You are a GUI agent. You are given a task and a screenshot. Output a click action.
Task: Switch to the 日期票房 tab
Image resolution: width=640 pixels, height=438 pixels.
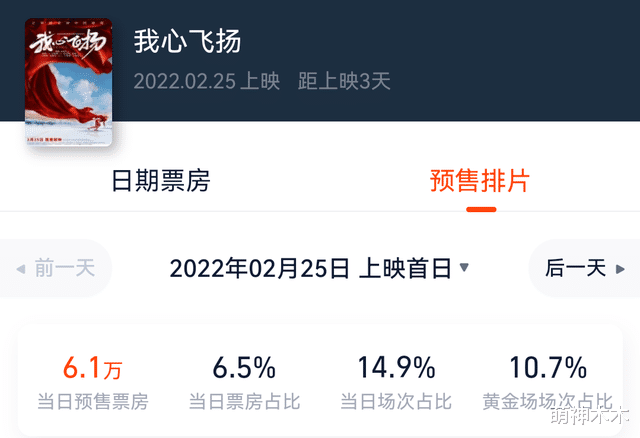(160, 181)
